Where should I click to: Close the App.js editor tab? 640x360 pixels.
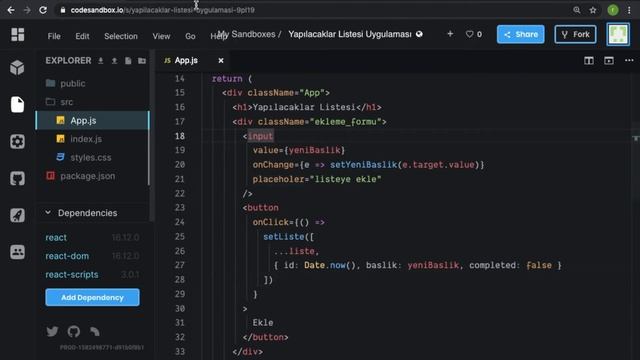click(x=221, y=60)
